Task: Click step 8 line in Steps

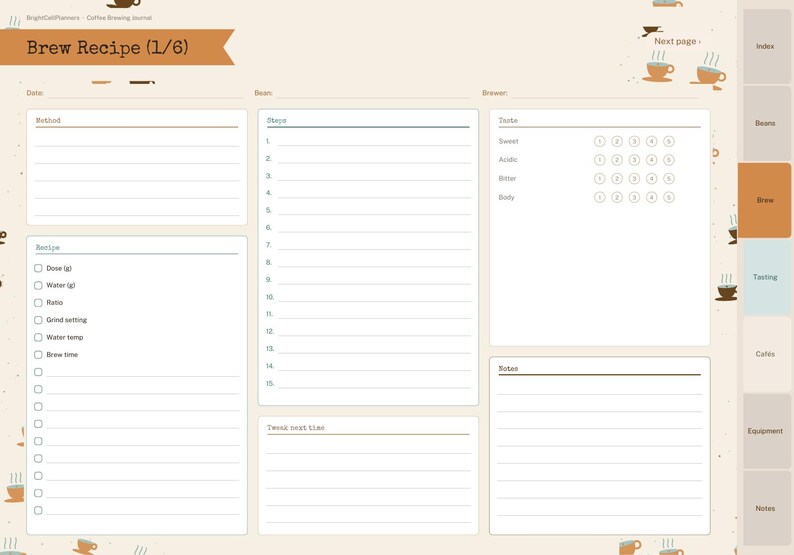Action: [374, 262]
